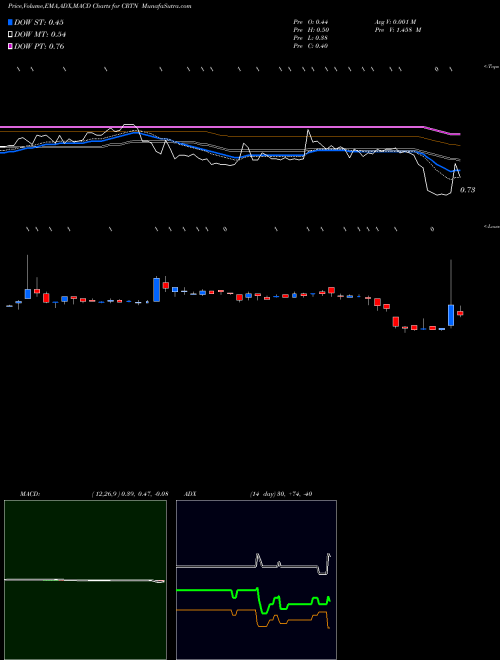500x660 pixels.
Task: Click the blue DOW ST legend swatch
Action: click(11, 22)
